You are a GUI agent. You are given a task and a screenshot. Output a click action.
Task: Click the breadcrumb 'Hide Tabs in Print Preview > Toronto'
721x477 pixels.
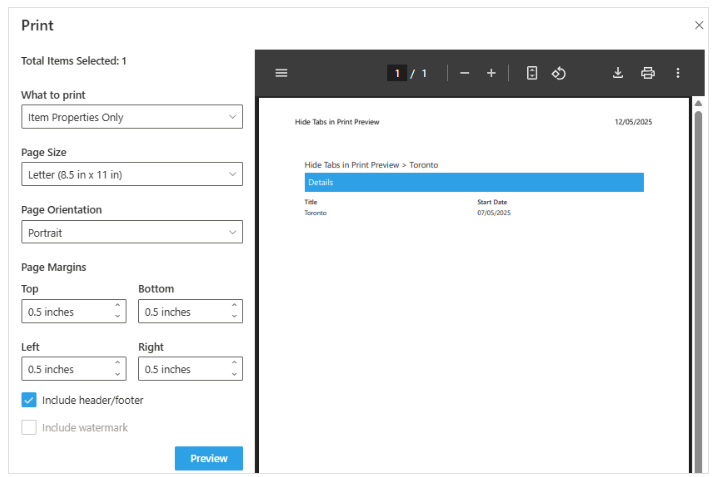[x=371, y=165]
